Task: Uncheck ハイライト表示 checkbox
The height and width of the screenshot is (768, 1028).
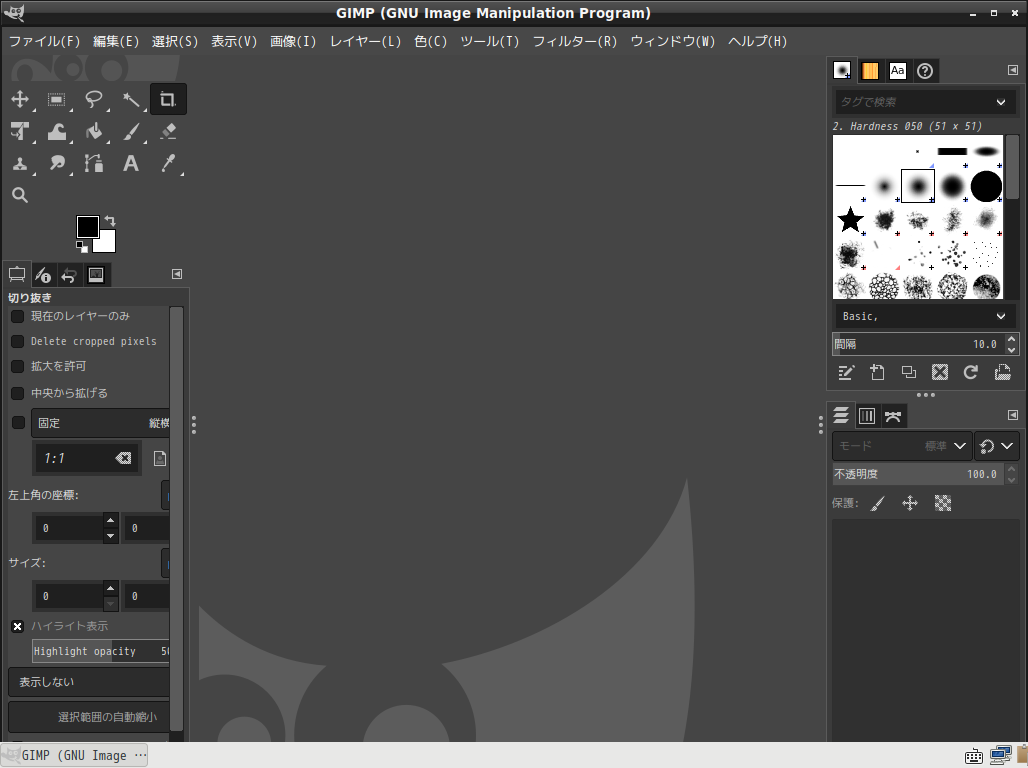Action: 18,626
